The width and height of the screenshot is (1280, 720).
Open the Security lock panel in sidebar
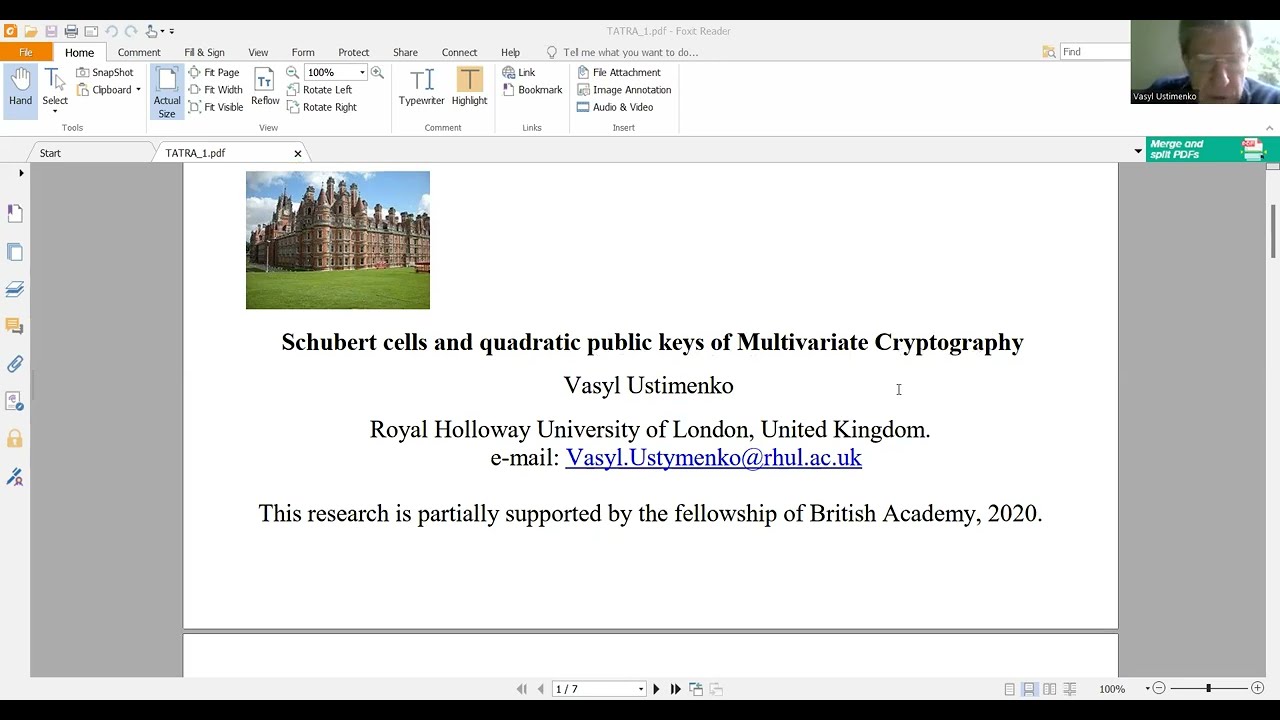tap(15, 439)
